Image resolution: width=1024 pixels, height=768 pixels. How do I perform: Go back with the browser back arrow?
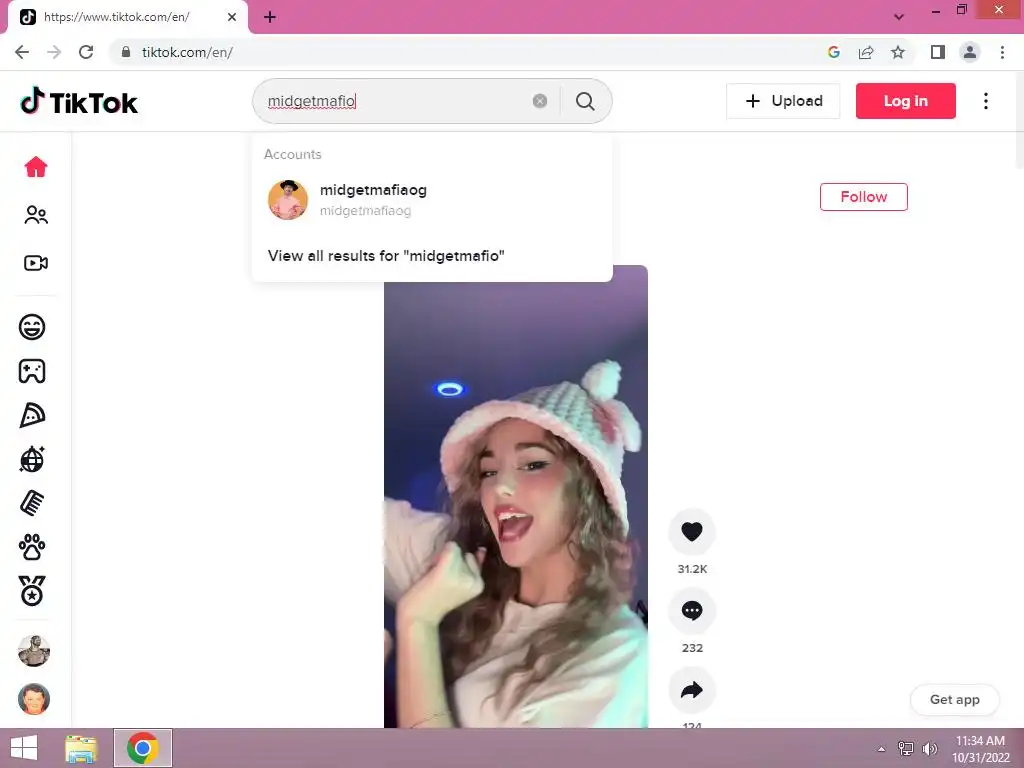(x=22, y=52)
